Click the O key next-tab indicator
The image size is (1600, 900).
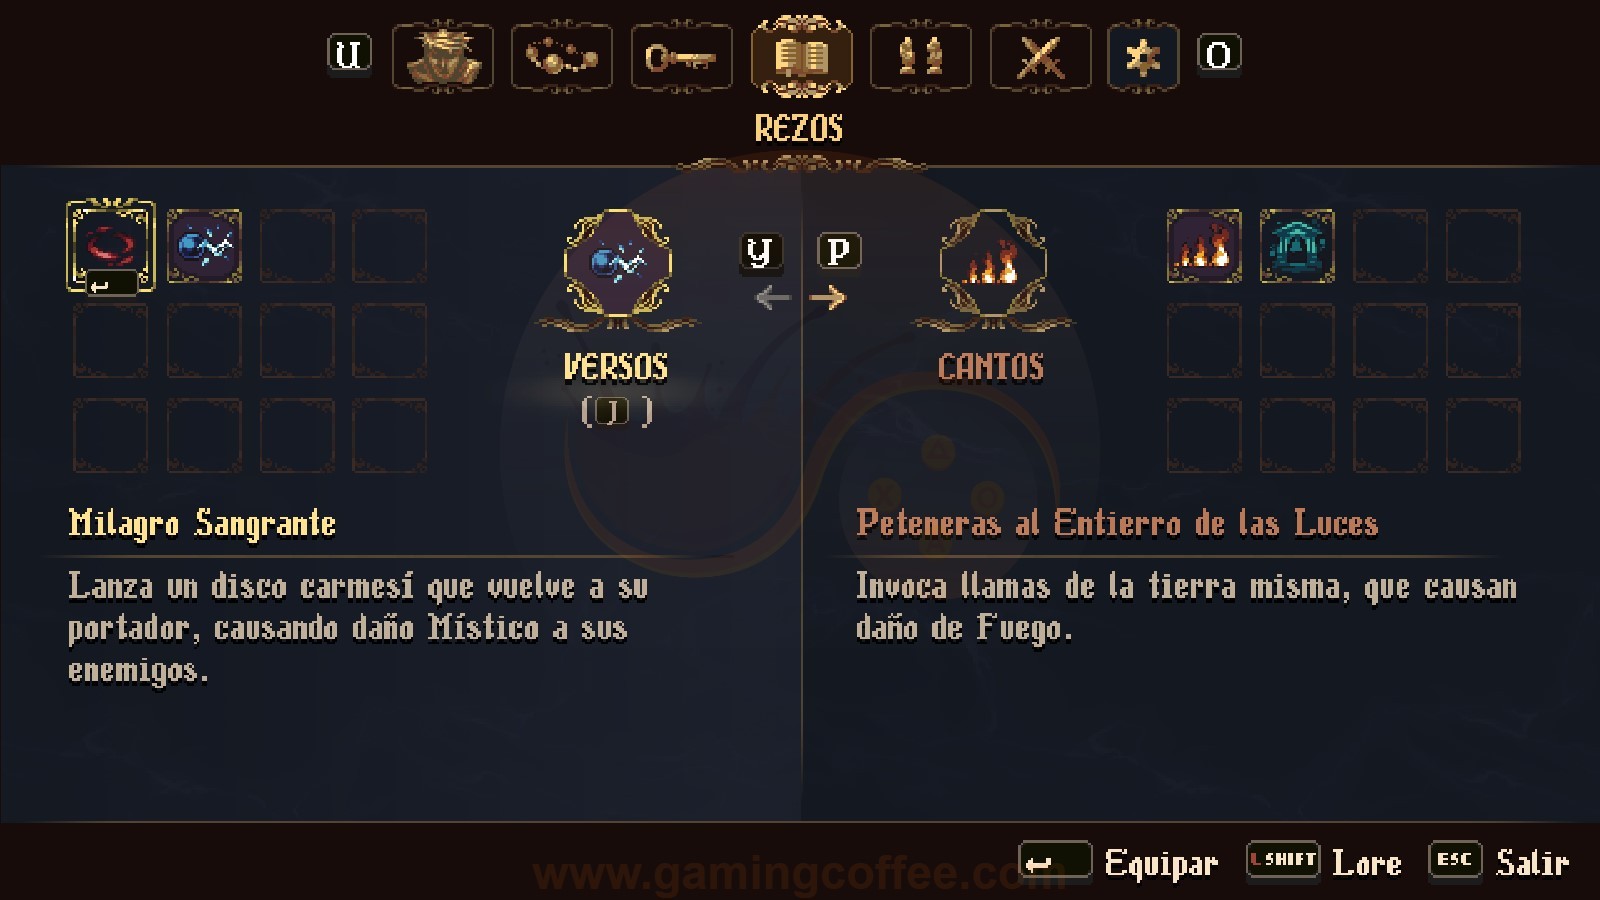point(1219,53)
